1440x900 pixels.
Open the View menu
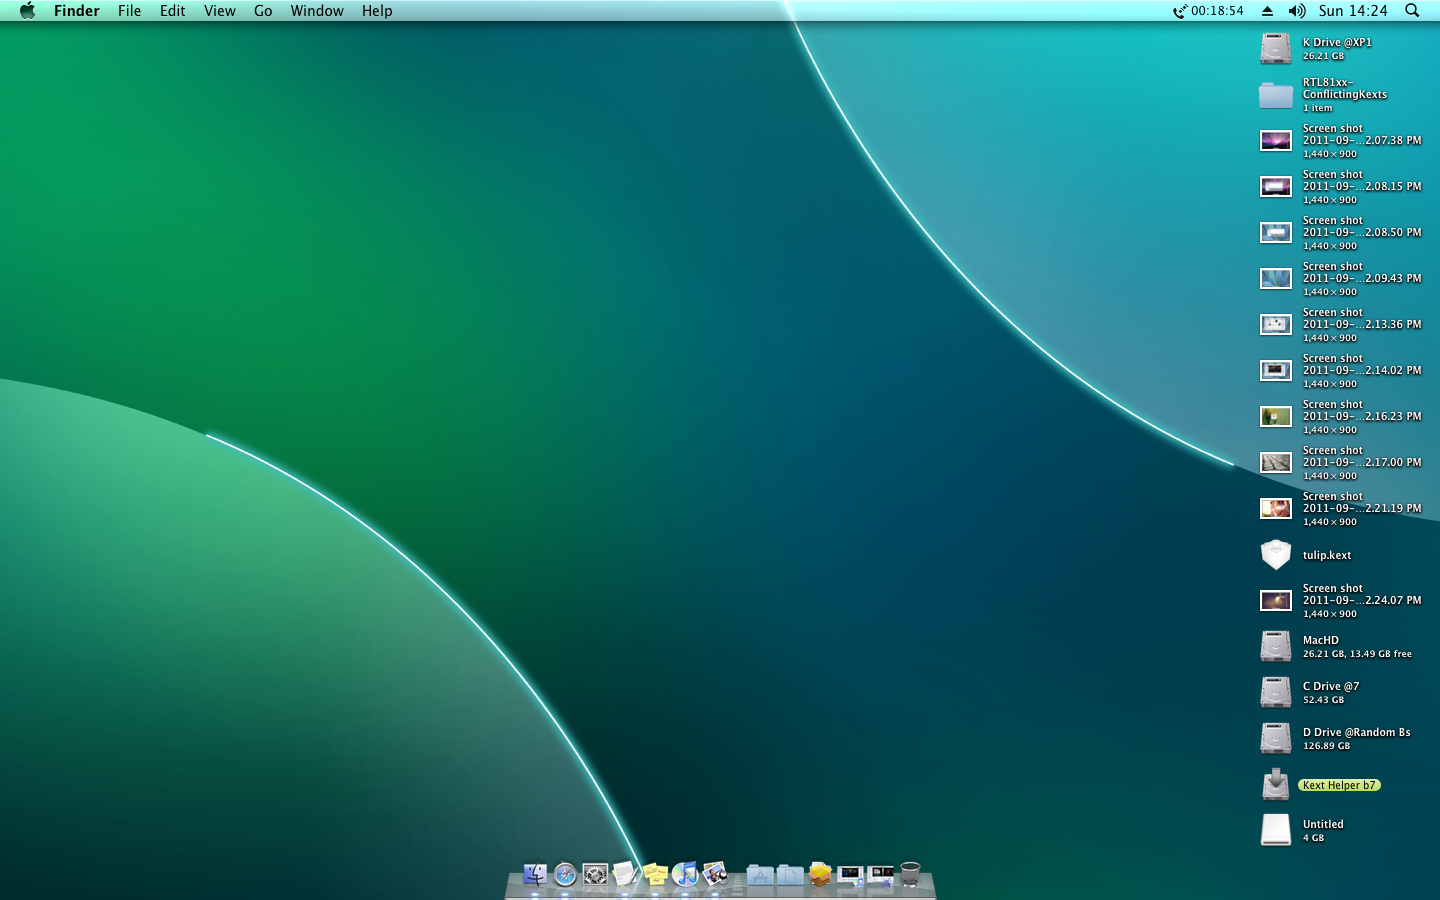219,11
